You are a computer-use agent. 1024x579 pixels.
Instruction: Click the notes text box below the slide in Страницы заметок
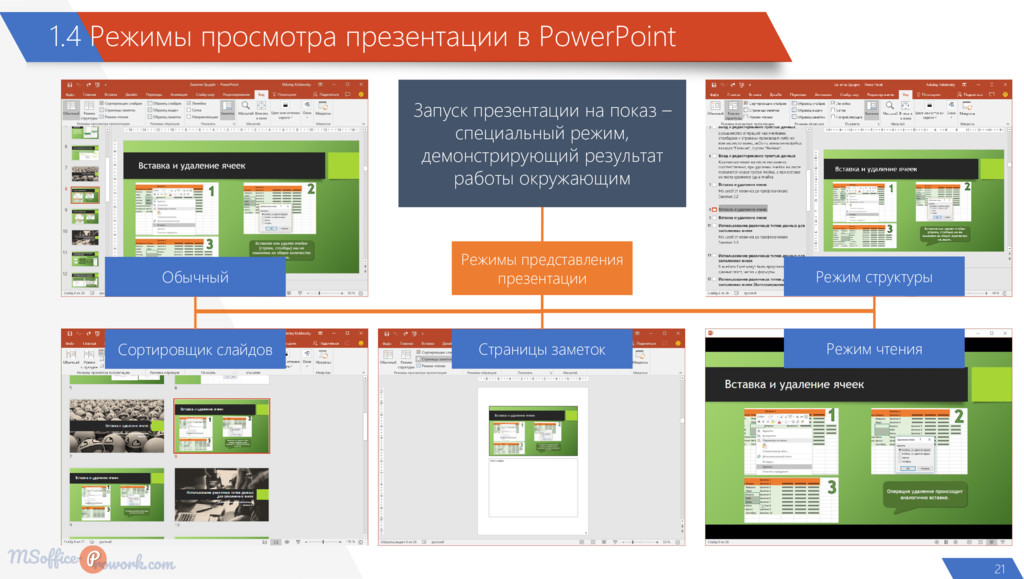[x=533, y=486]
